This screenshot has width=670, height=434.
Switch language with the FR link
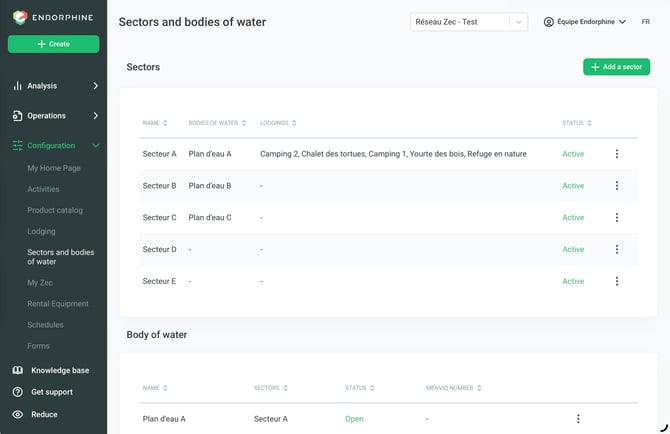(646, 22)
